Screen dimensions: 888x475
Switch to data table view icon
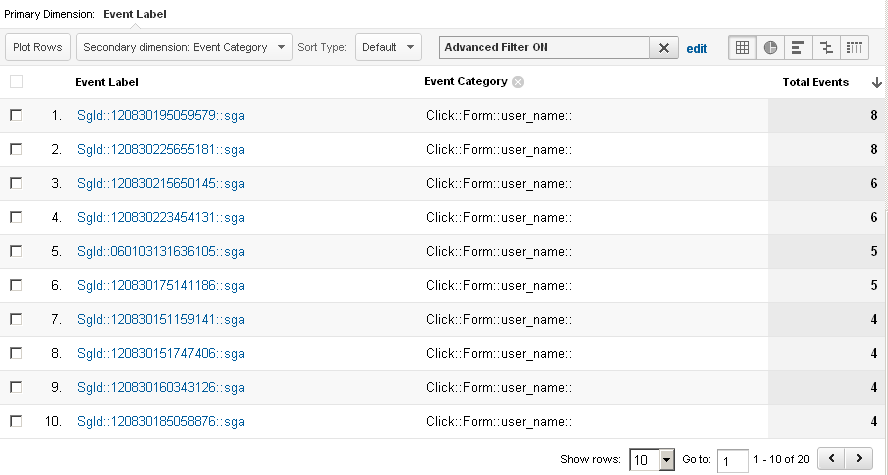pos(742,47)
